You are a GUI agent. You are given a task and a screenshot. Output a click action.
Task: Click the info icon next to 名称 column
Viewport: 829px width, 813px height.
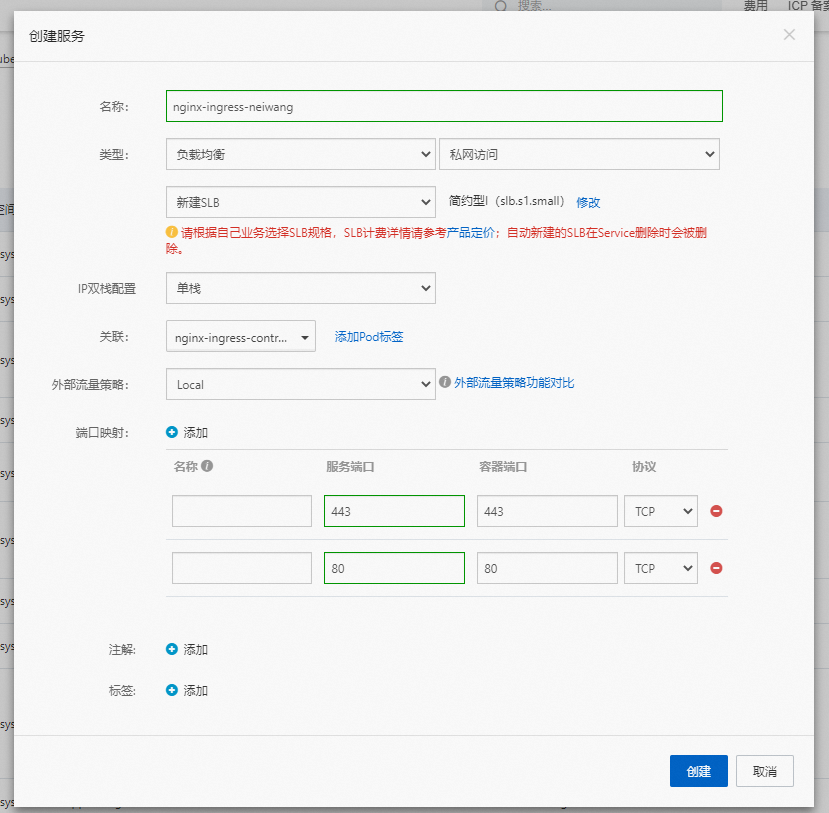(x=207, y=466)
